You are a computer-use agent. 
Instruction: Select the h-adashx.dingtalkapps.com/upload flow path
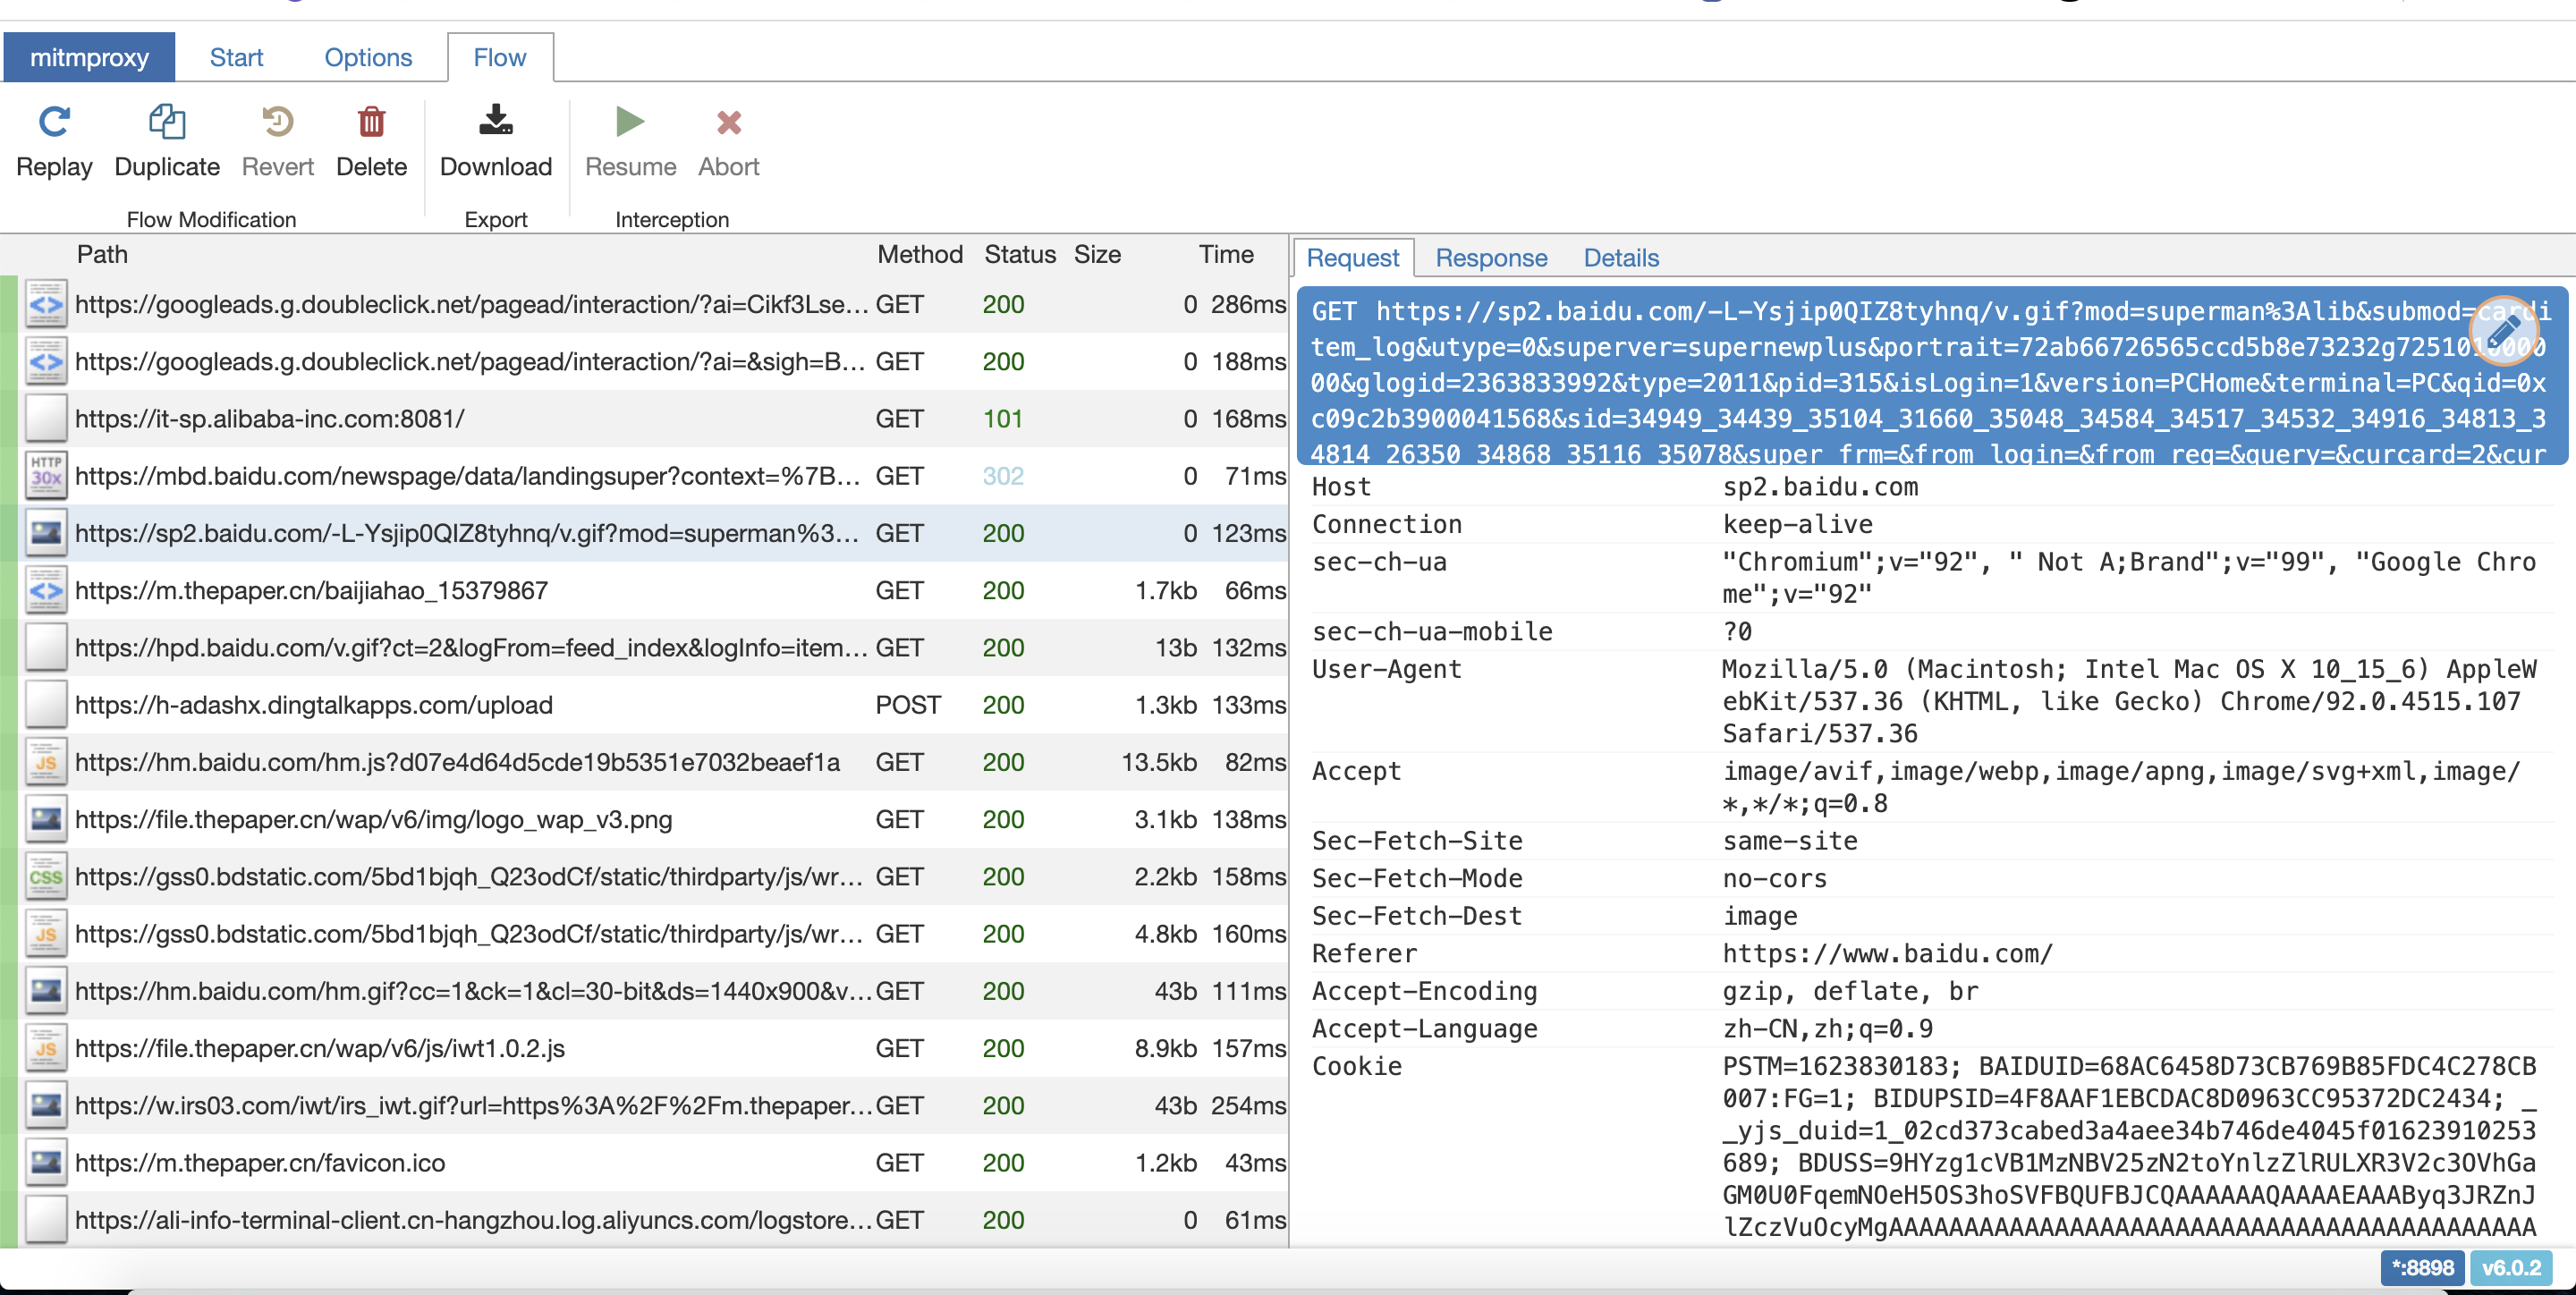click(x=314, y=705)
